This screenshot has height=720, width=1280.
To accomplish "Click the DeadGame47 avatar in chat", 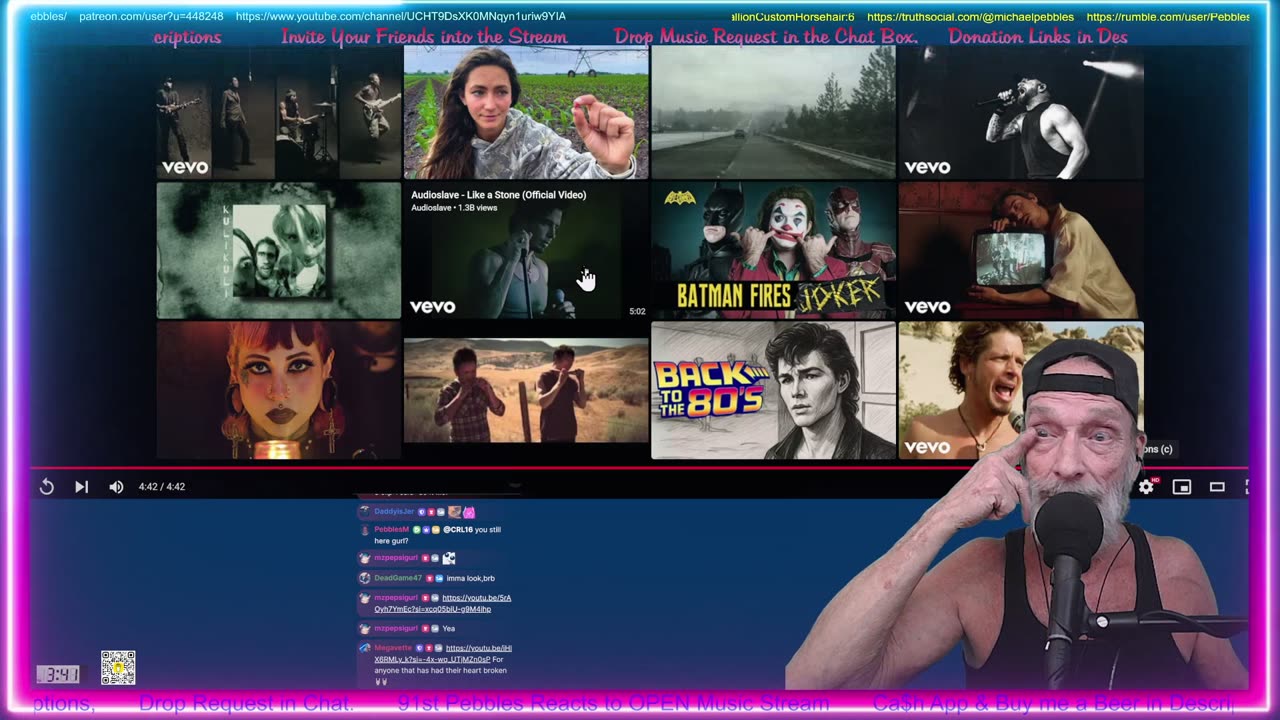I will (x=365, y=578).
